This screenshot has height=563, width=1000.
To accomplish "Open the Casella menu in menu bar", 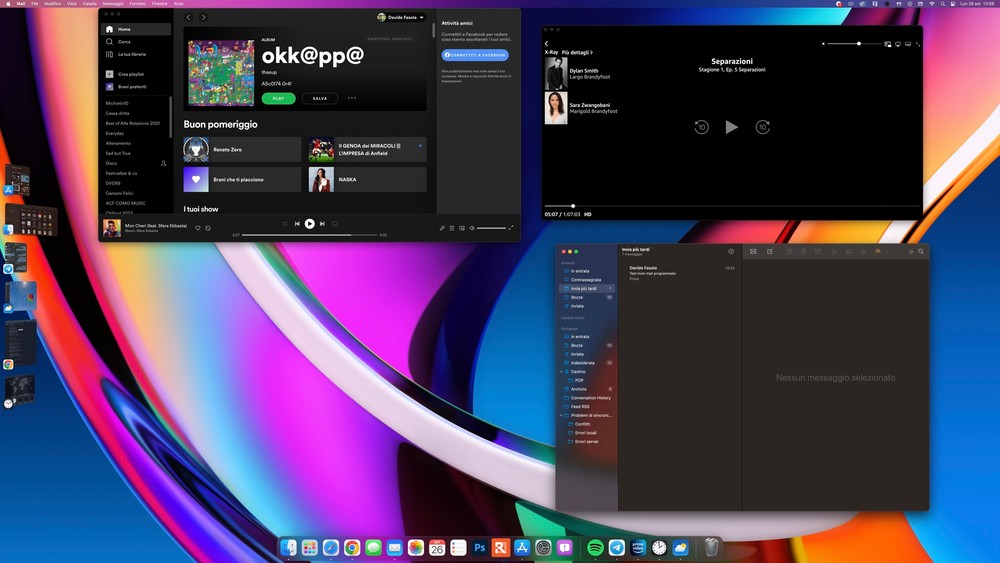I will pos(90,4).
